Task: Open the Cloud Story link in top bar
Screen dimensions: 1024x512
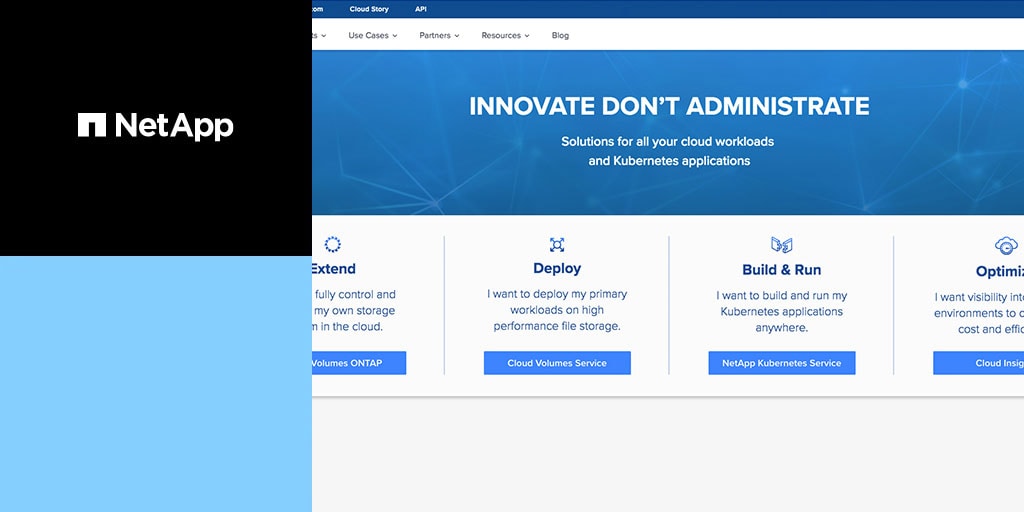Action: coord(369,9)
